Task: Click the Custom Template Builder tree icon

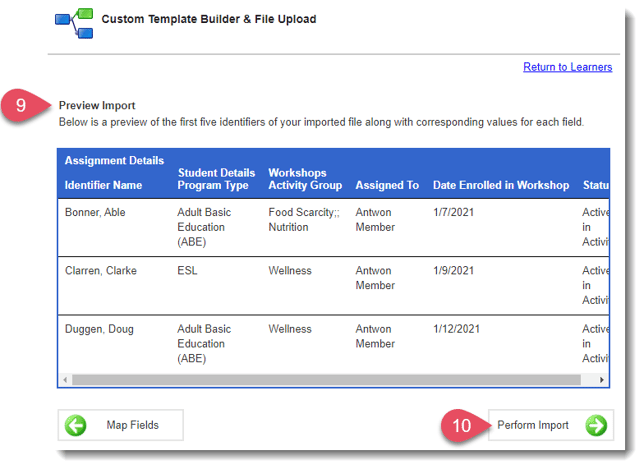Action: click(x=74, y=23)
